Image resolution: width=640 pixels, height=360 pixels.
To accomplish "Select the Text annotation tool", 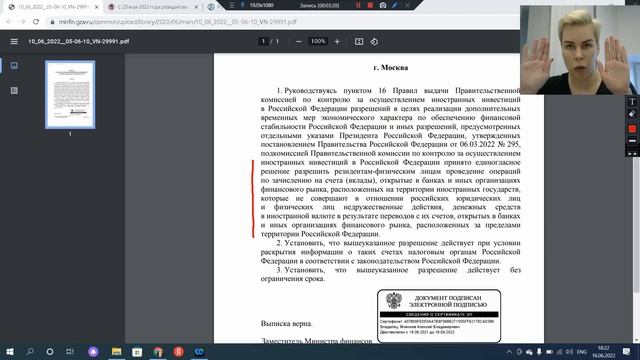I will click(632, 102).
